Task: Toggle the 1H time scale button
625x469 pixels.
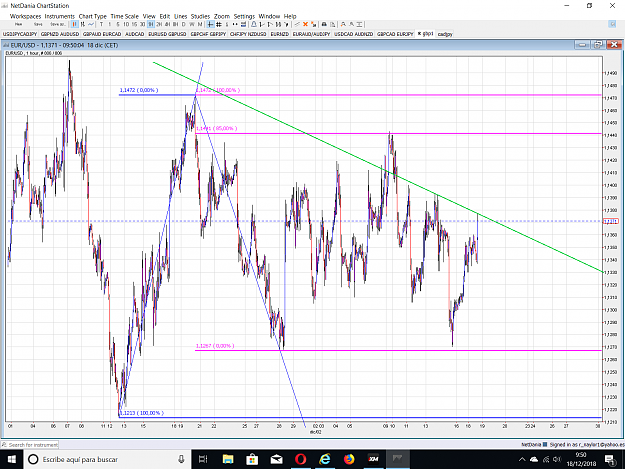Action: click(151, 24)
